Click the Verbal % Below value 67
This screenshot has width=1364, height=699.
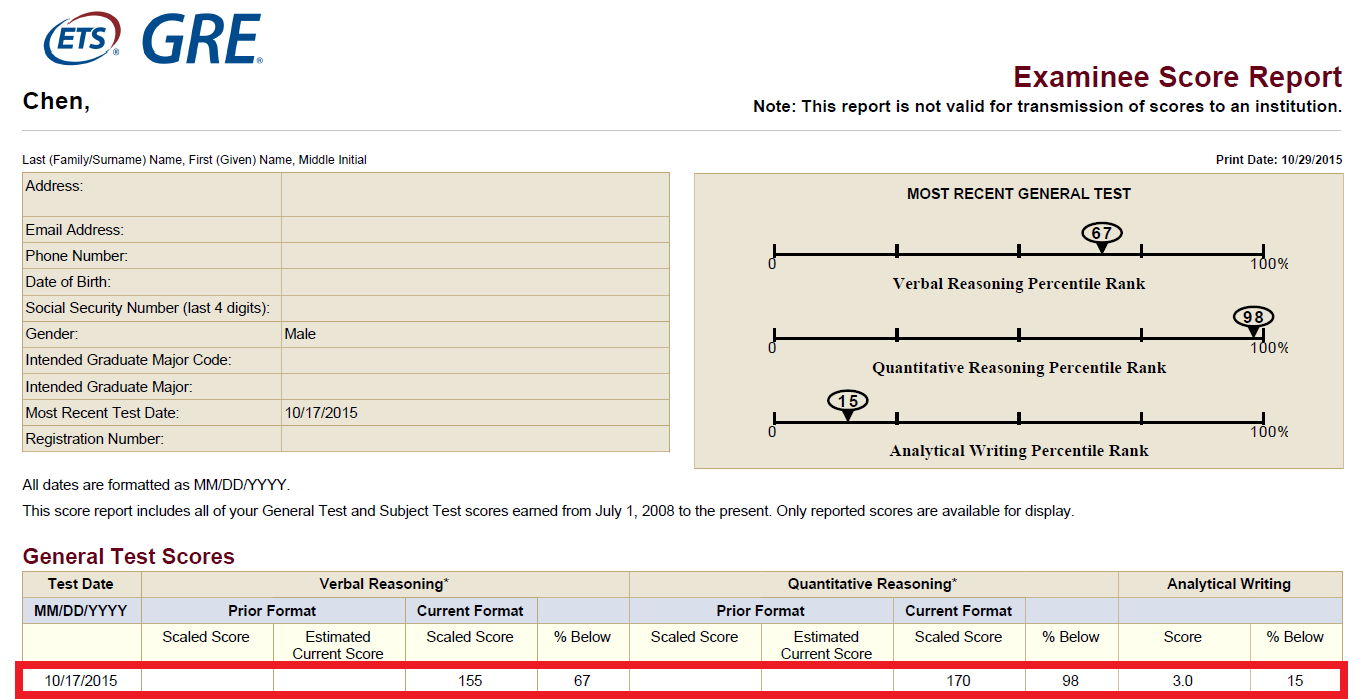tap(582, 681)
